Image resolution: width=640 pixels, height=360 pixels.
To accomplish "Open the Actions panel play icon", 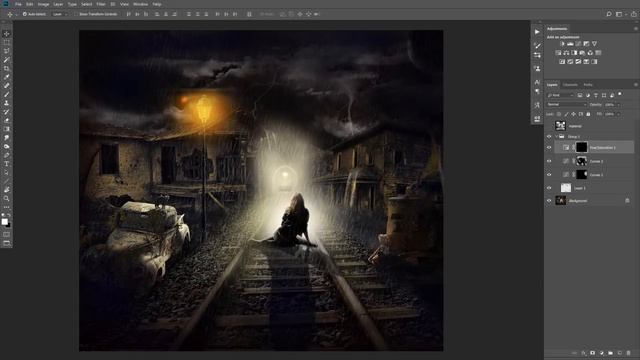I will (x=537, y=32).
